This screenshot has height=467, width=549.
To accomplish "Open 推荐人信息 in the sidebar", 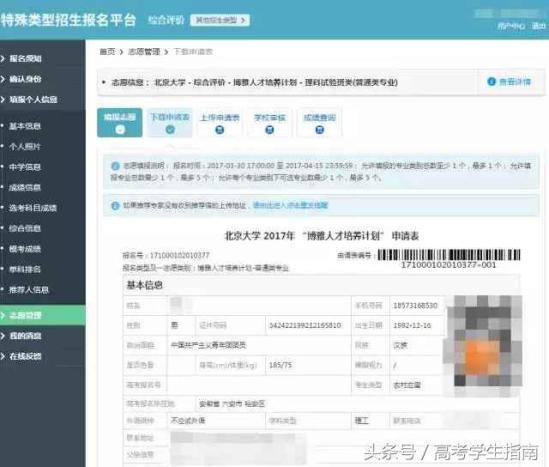I will click(29, 290).
